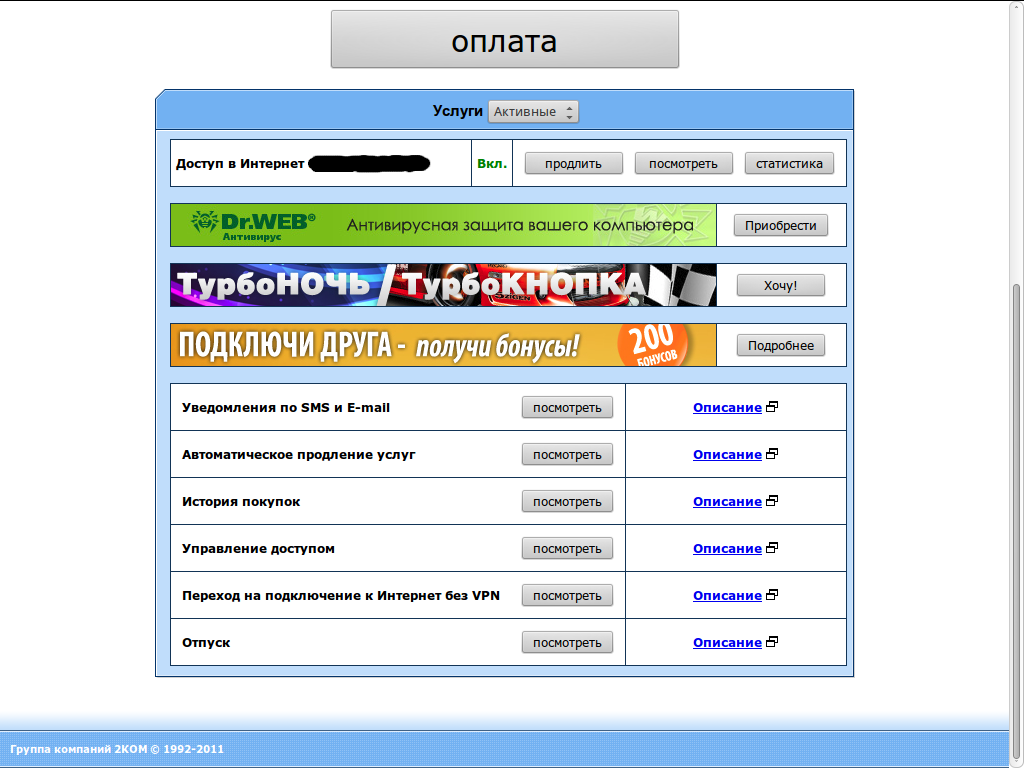Click the ТурбоНОЧЬ / ТурбоКНОПКА banner
The height and width of the screenshot is (768, 1024).
[x=443, y=285]
